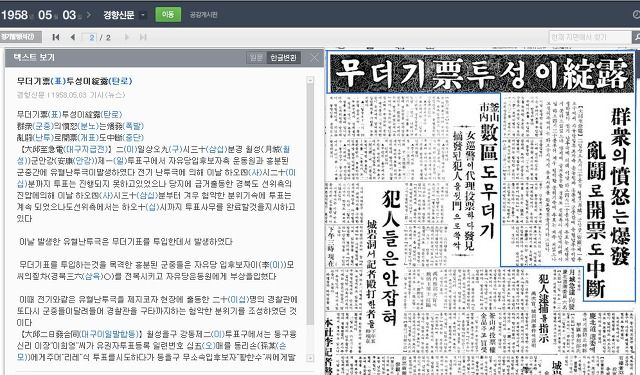Select the 群衆의憤怒는爆發 headline on the scan
The image size is (640, 375).
(x=621, y=186)
